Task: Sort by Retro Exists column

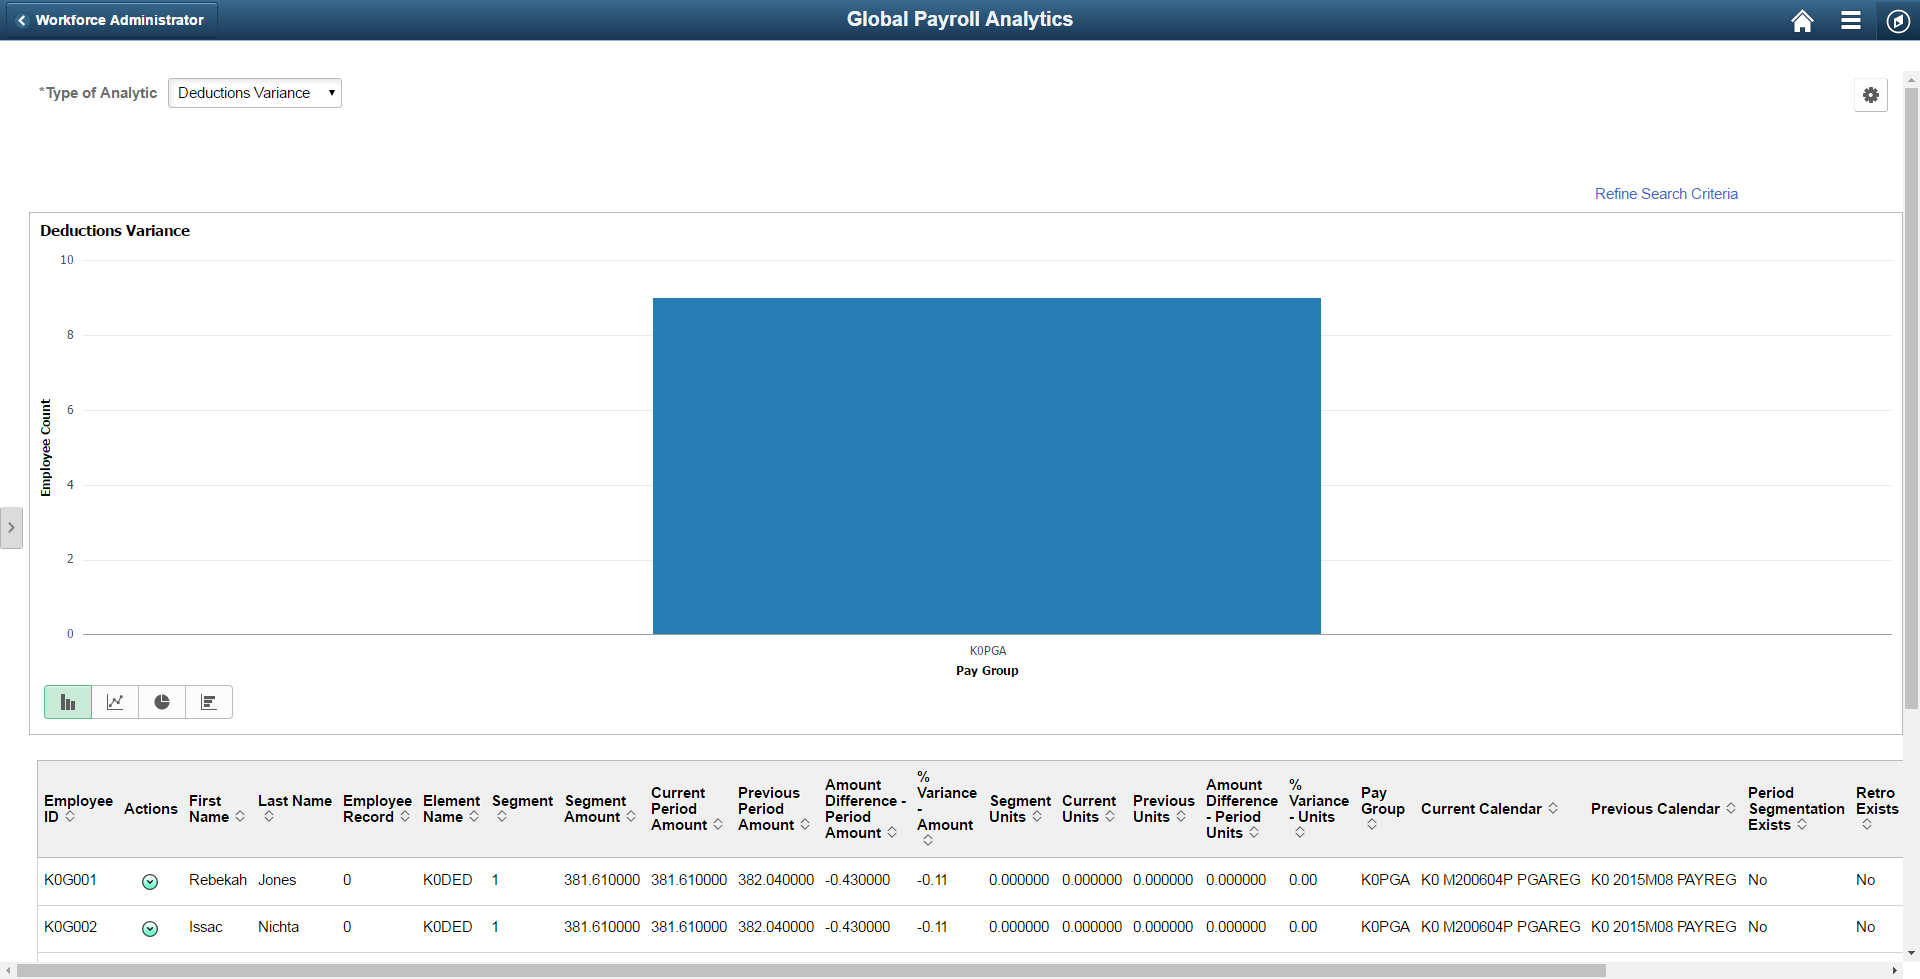Action: click(1876, 808)
